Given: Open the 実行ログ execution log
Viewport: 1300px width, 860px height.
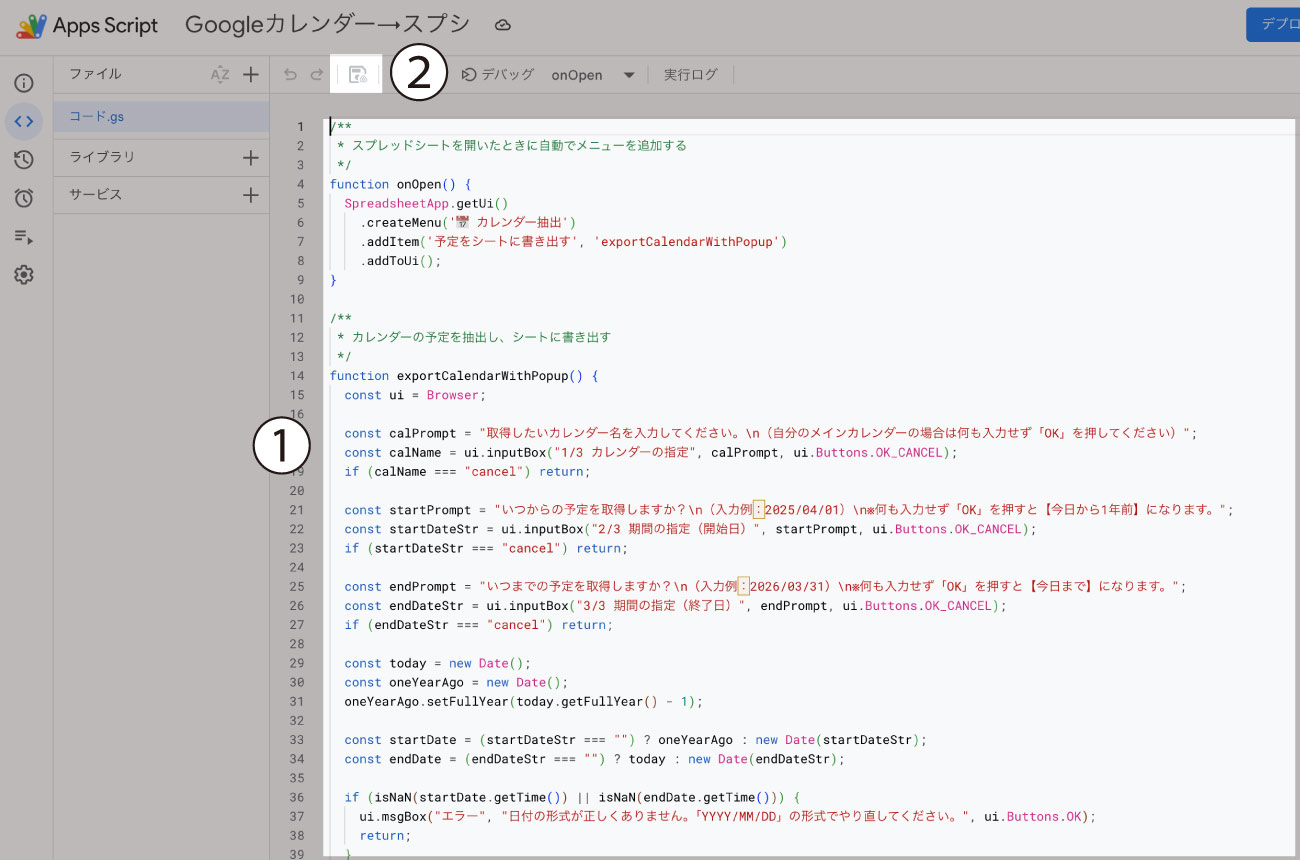Looking at the screenshot, I should point(691,74).
